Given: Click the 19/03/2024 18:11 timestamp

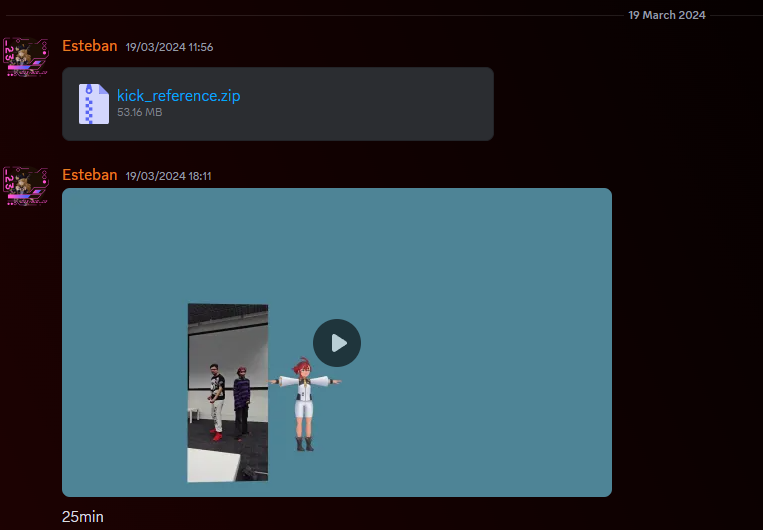Looking at the screenshot, I should [x=168, y=176].
